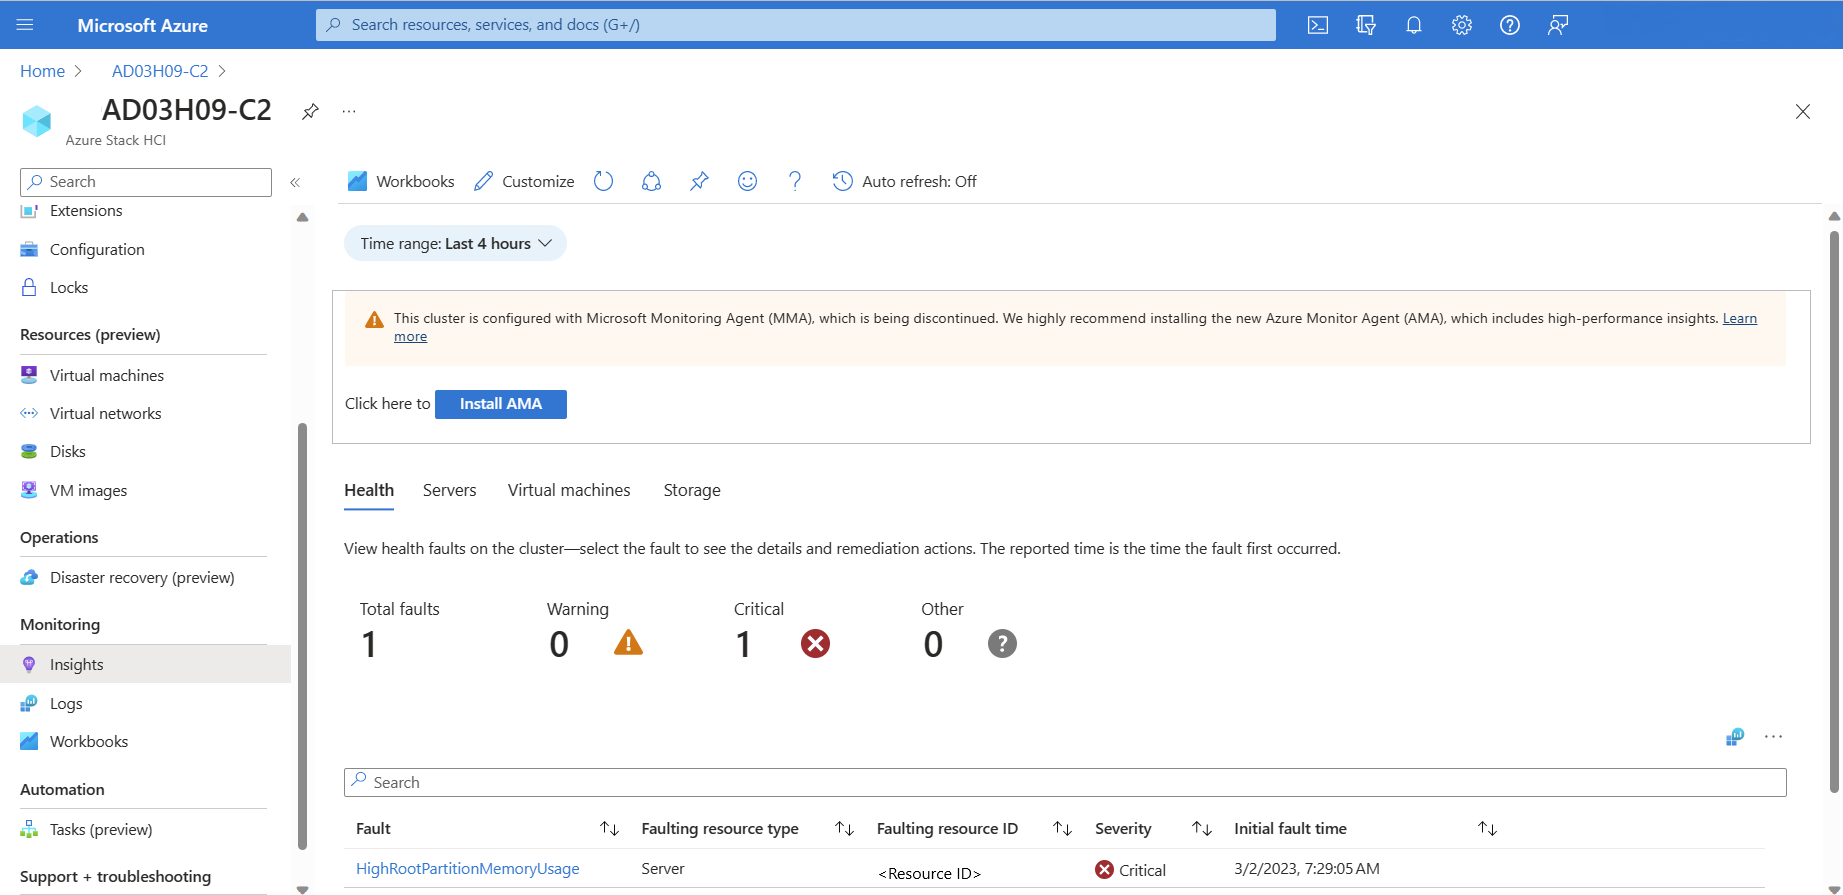The image size is (1843, 895).
Task: Click the Azure Stack HCI resource icon
Action: 37,121
